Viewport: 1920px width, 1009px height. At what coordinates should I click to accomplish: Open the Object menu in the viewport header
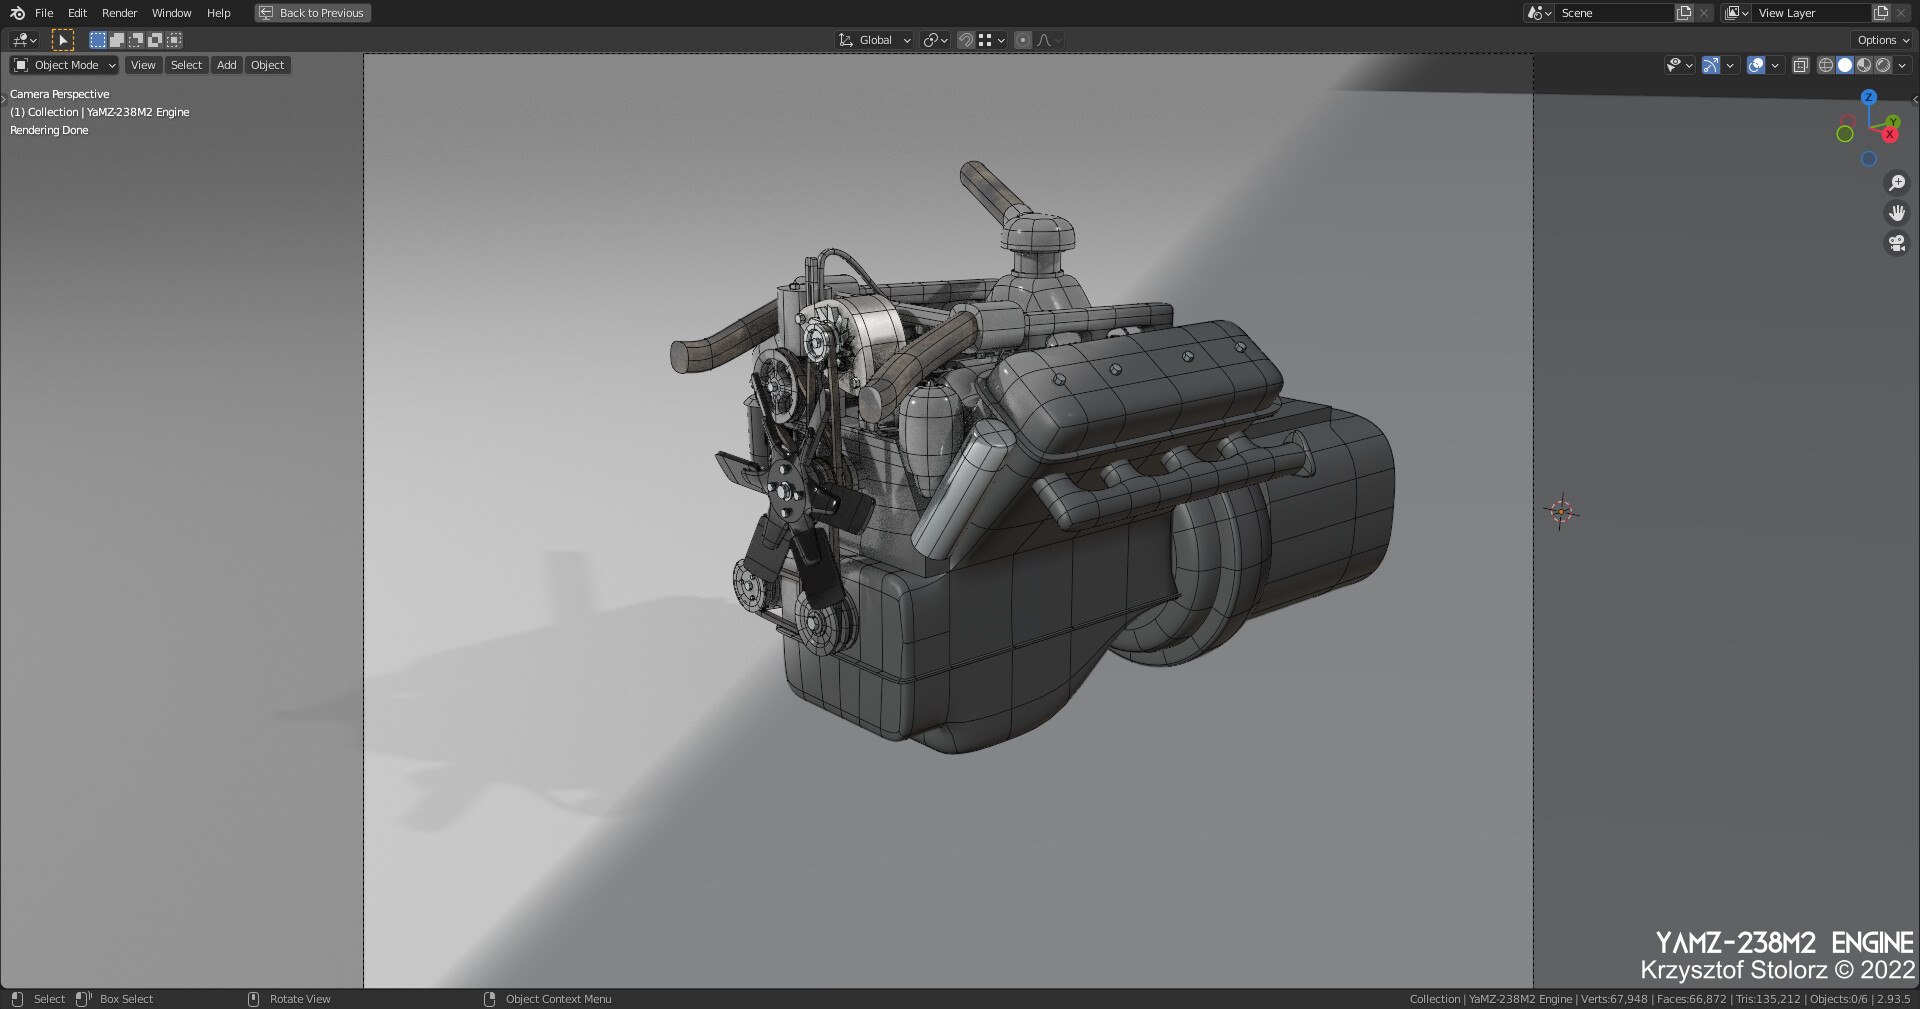(x=267, y=65)
